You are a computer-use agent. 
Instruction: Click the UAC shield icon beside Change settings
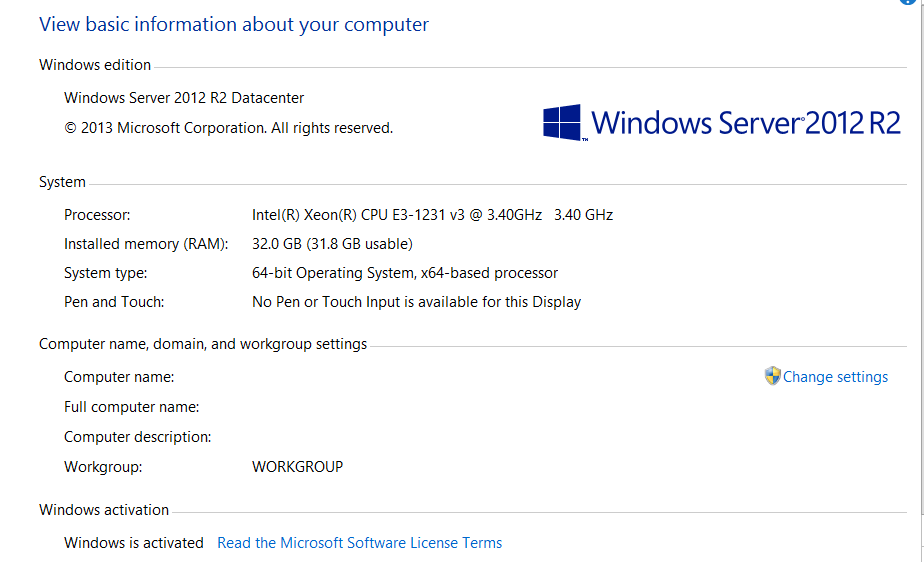coord(772,376)
